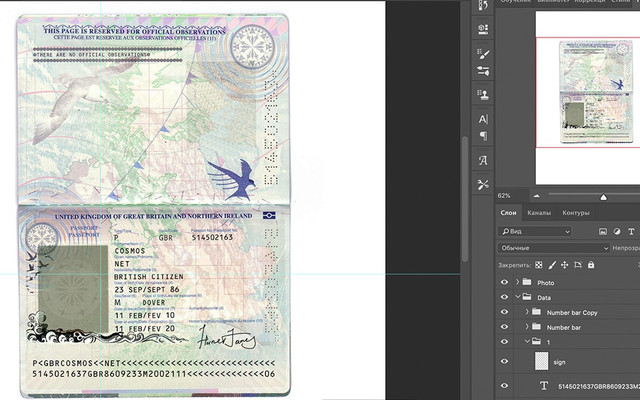The height and width of the screenshot is (400, 640).
Task: Select the sign layer thumbnail
Action: [542, 361]
